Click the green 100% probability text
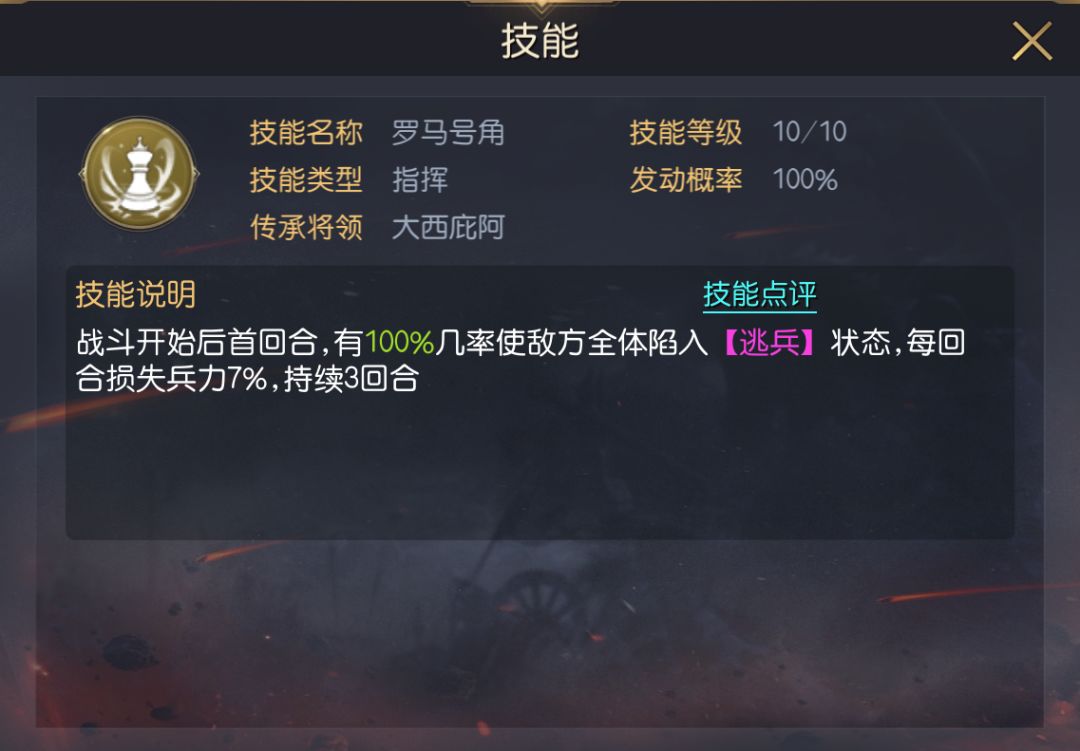This screenshot has height=751, width=1080. [399, 342]
